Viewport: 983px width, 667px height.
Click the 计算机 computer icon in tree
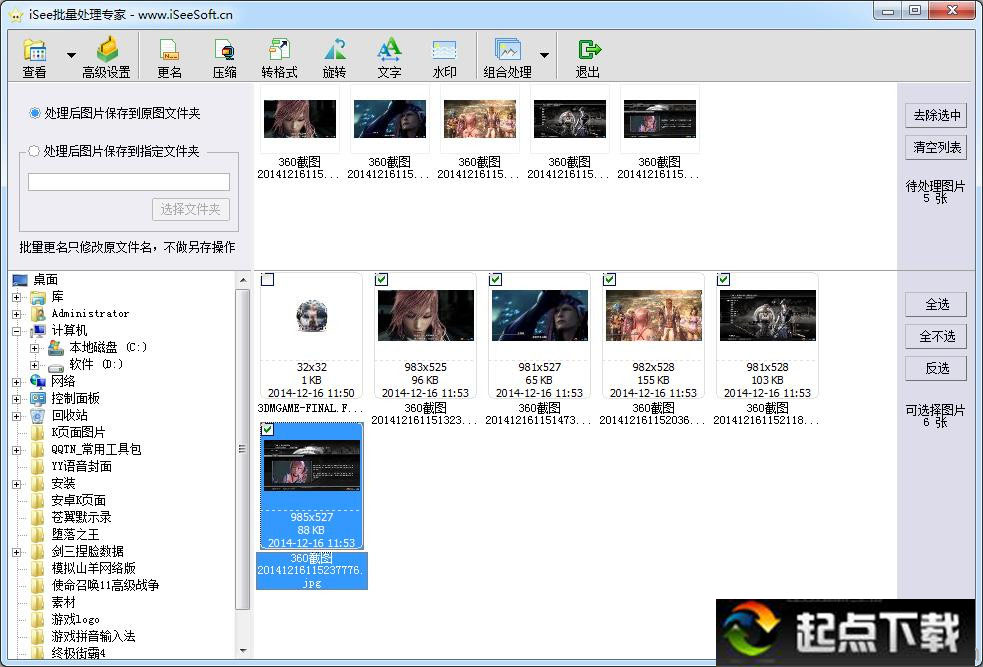(38, 331)
